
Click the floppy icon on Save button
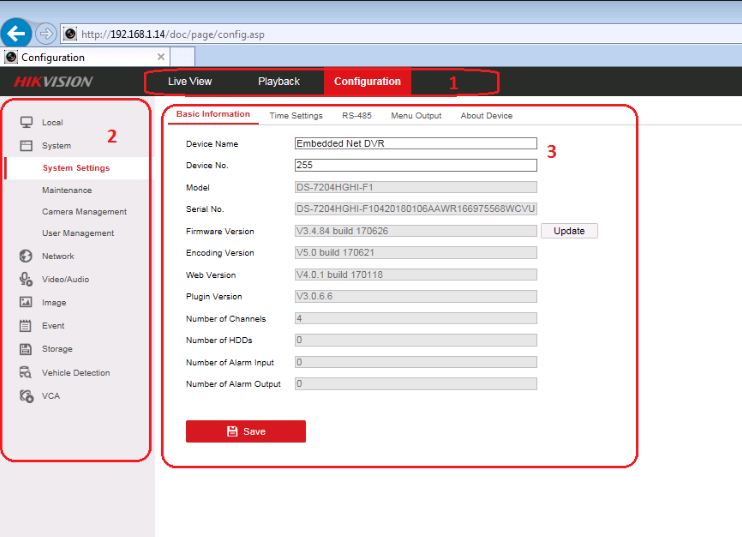(x=232, y=431)
